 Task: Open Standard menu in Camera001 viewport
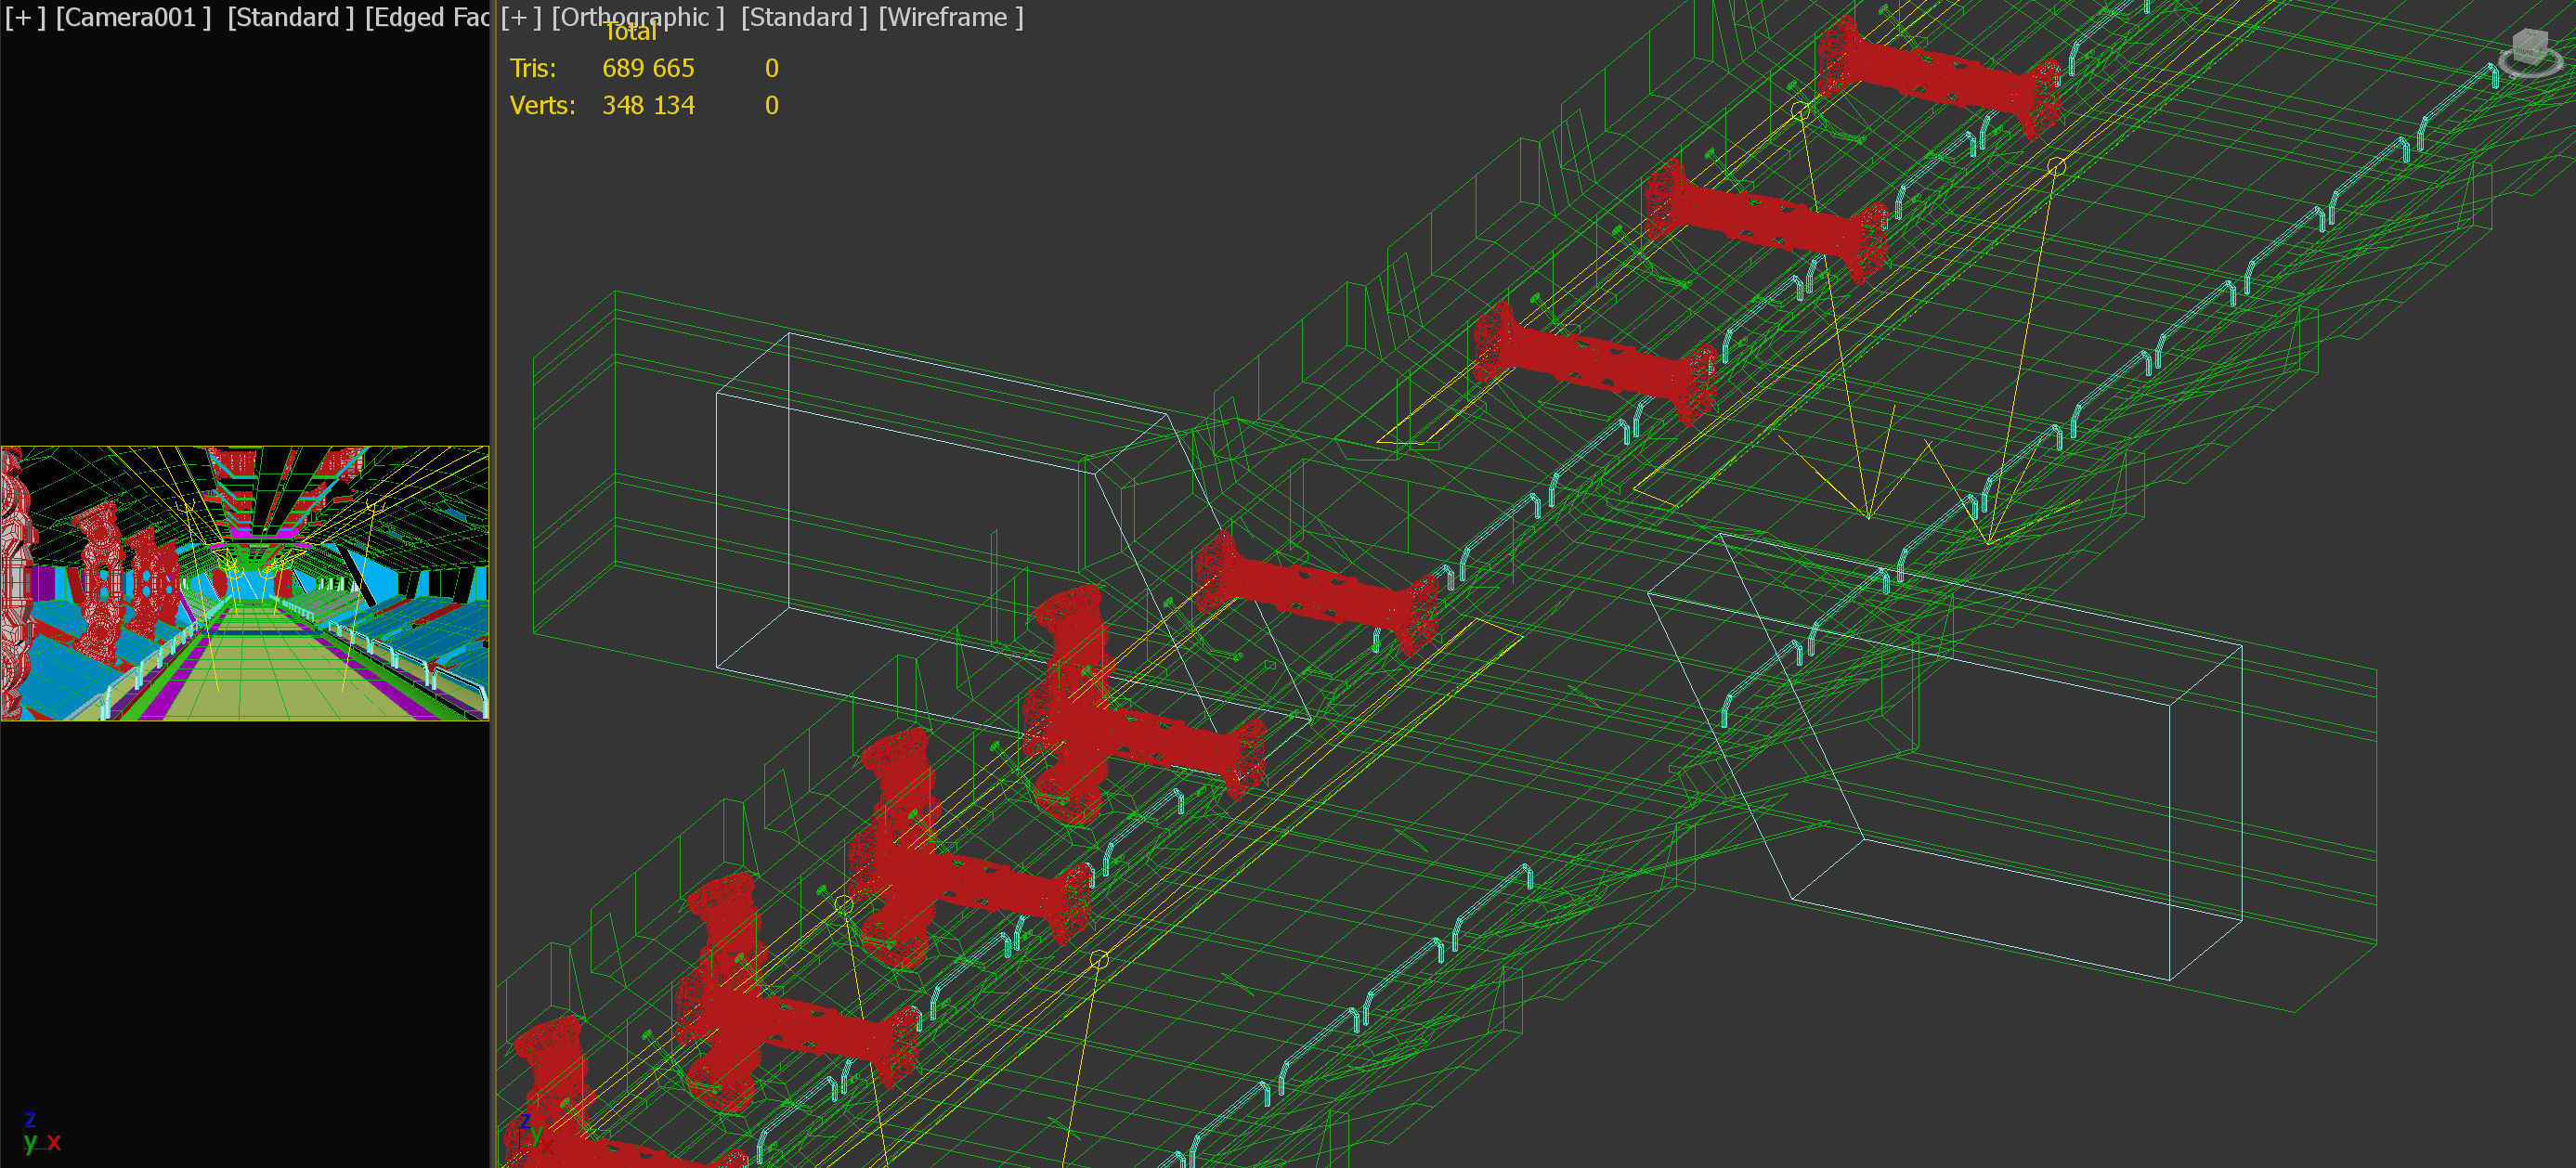click(x=290, y=17)
